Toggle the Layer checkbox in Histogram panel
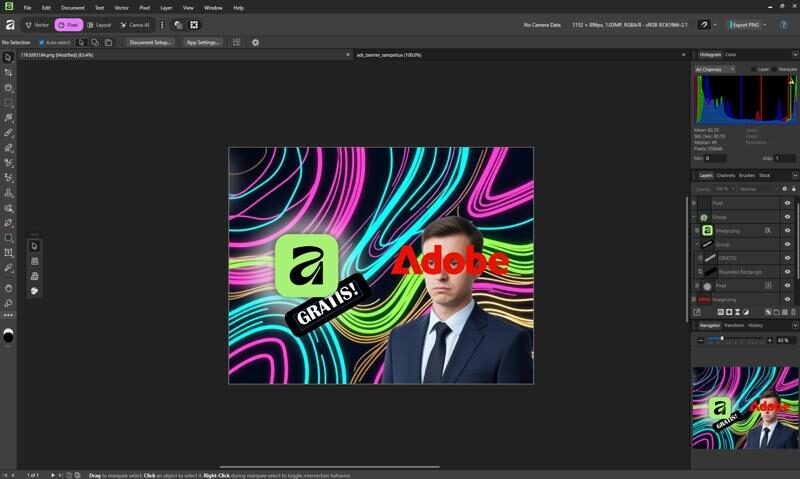This screenshot has height=479, width=800. pos(753,69)
